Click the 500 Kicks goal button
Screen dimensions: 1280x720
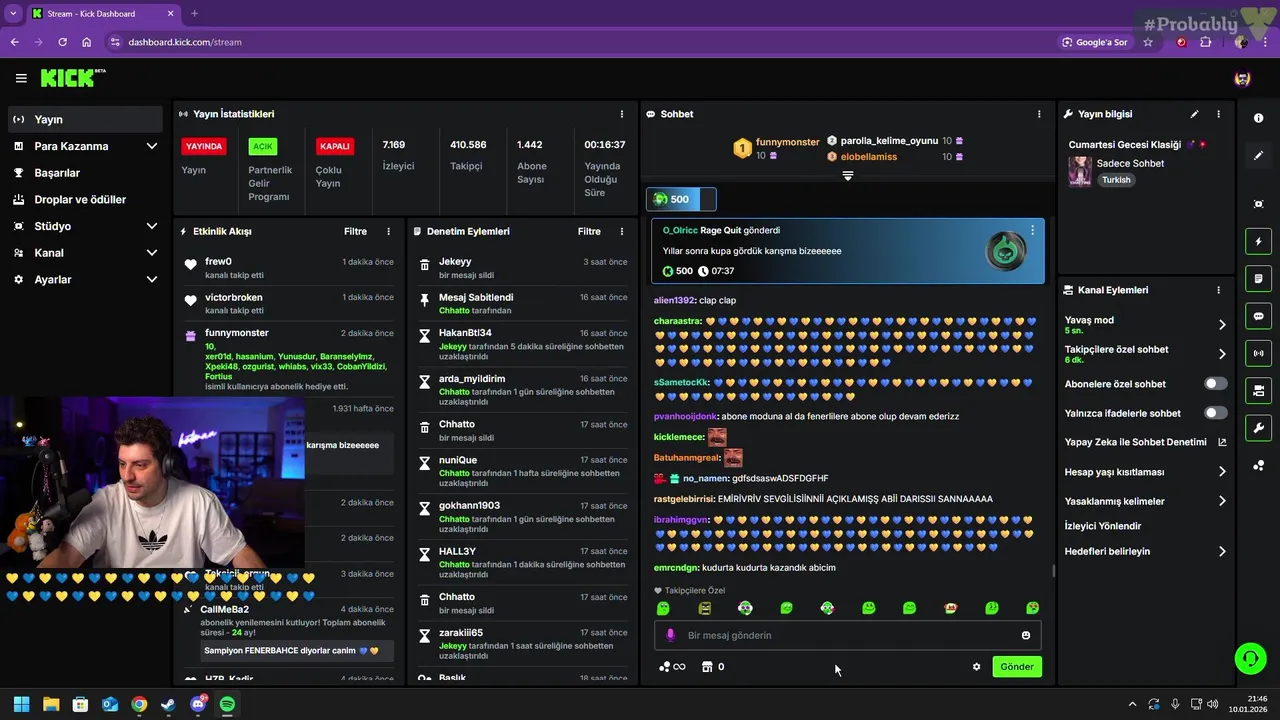pyautogui.click(x=681, y=199)
